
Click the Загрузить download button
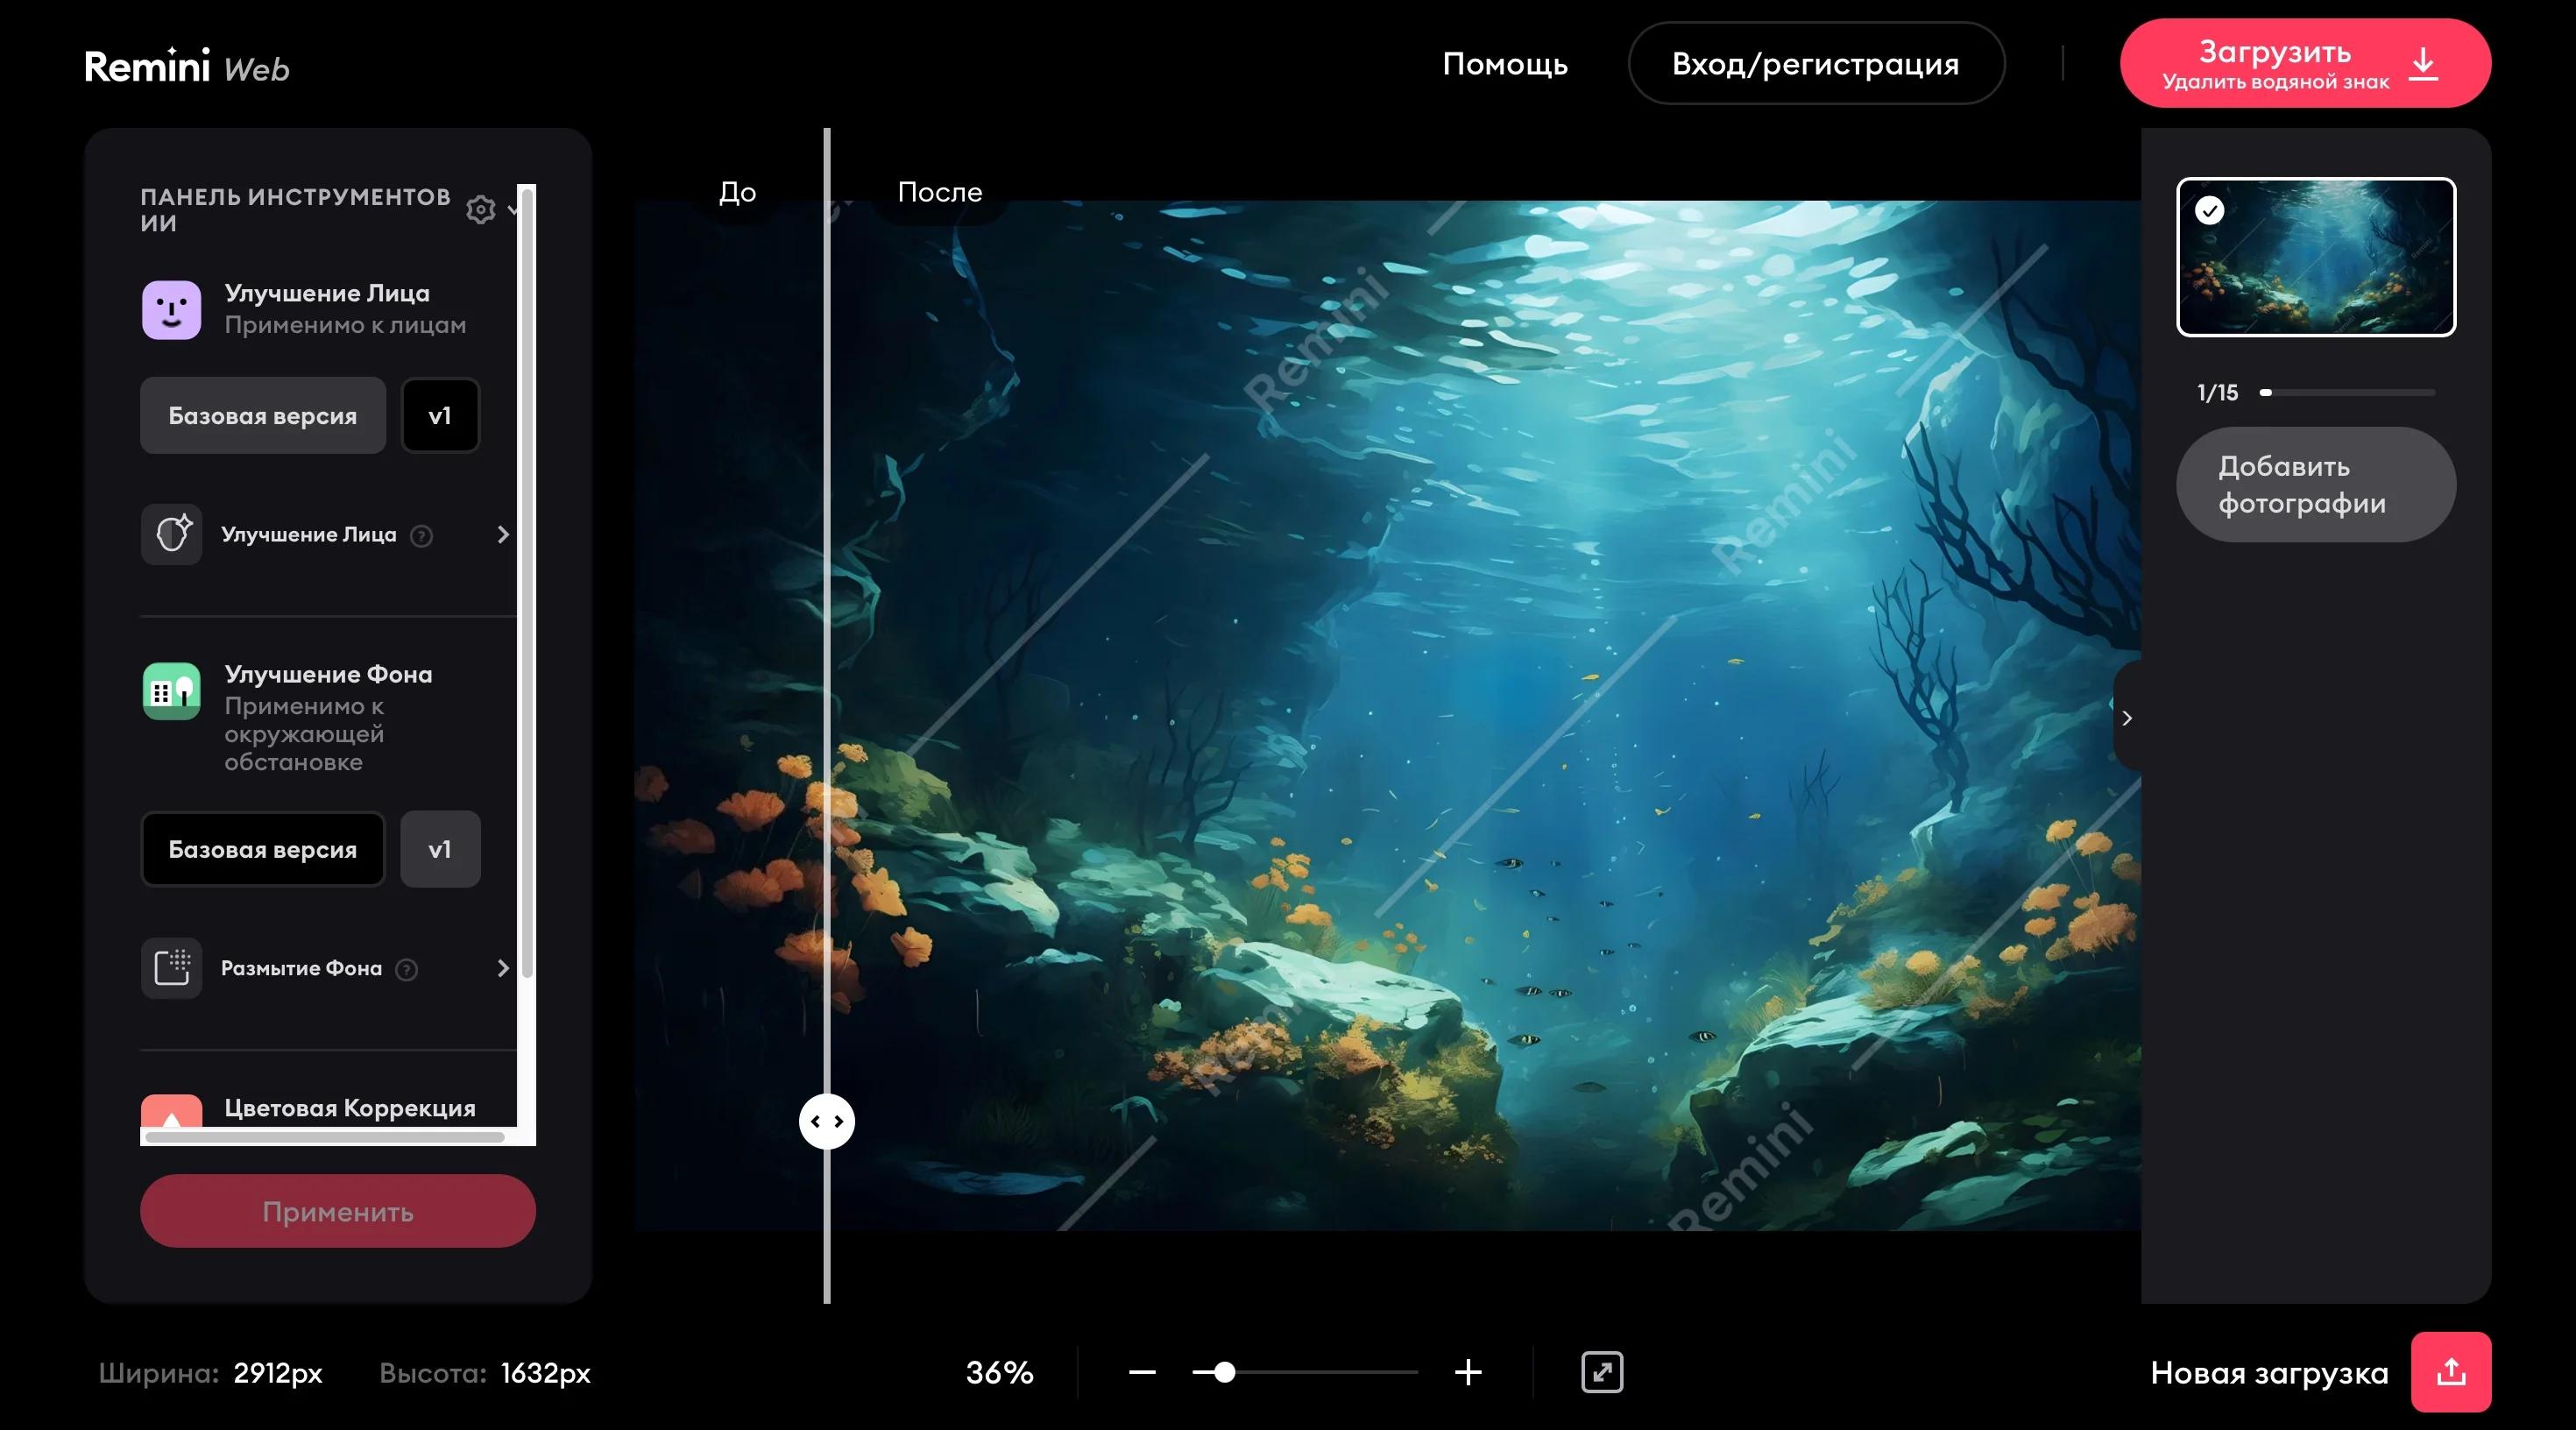2304,63
